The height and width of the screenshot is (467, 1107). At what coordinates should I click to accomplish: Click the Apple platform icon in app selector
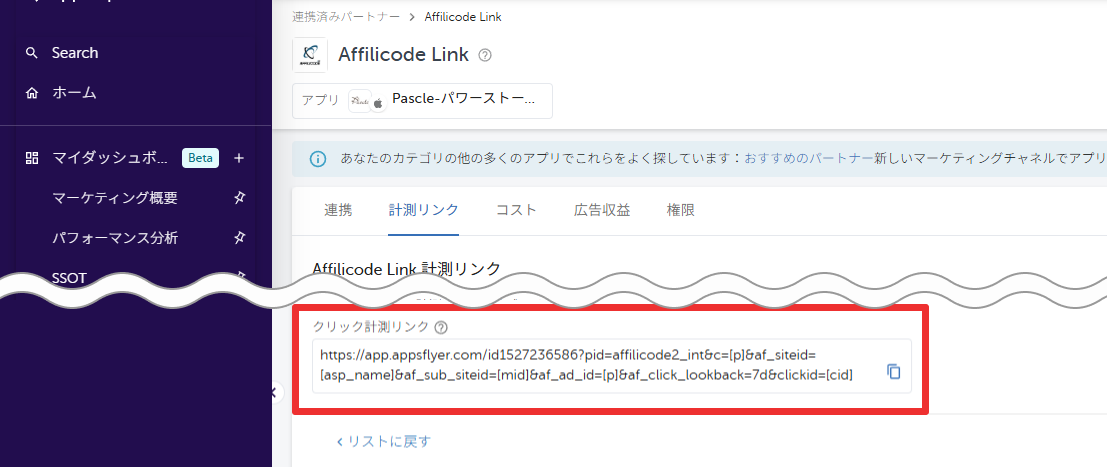click(378, 102)
